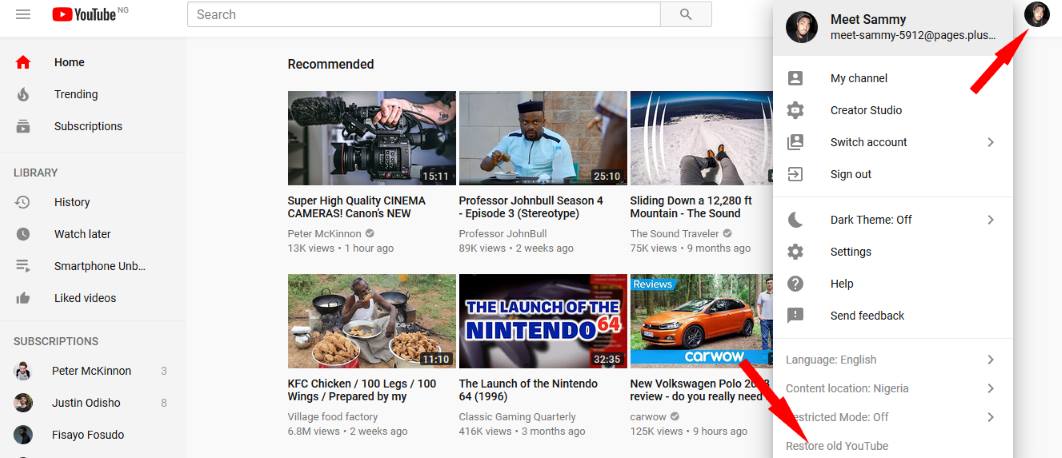View Liked videos list
The height and width of the screenshot is (458, 1062).
(85, 298)
